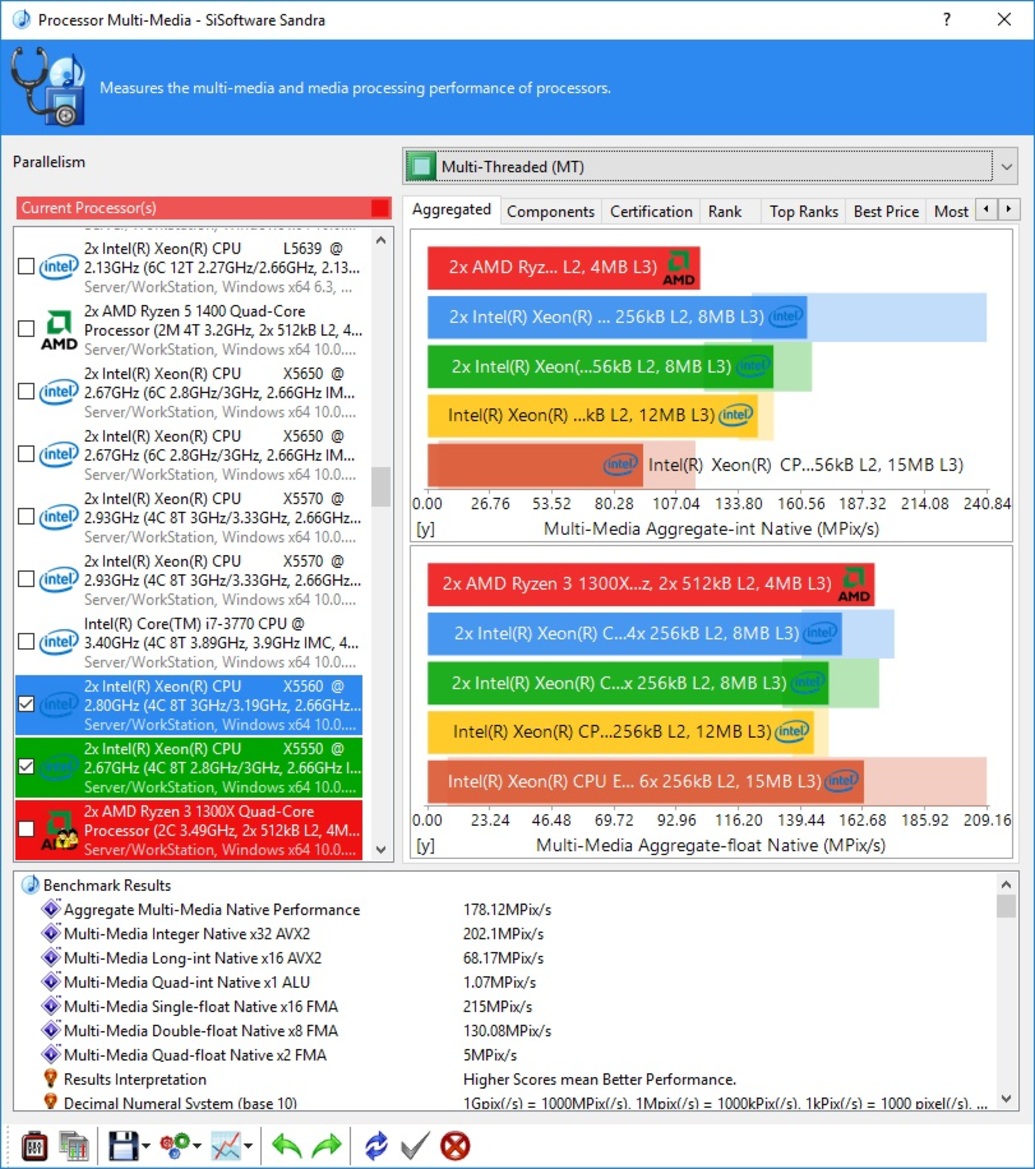Check the AMD Ryzen 5 1400 checkbox

[26, 329]
